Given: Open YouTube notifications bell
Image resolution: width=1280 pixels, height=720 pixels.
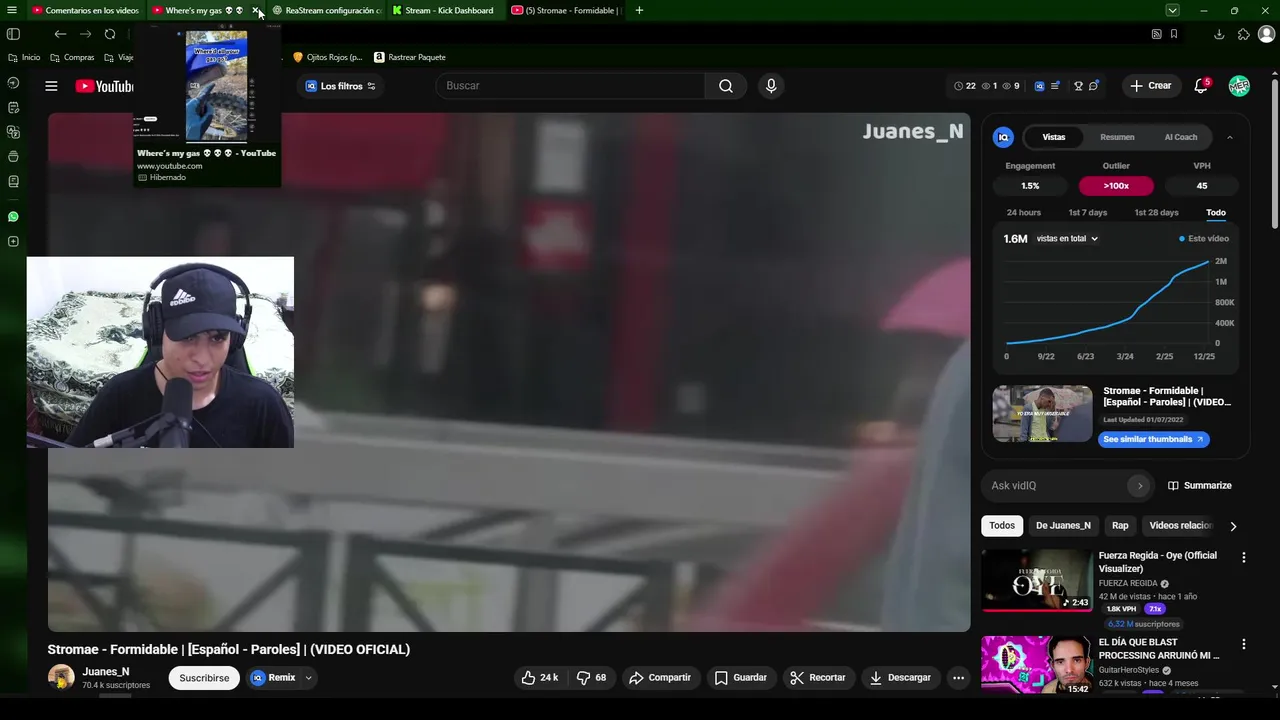Looking at the screenshot, I should click(x=1201, y=86).
